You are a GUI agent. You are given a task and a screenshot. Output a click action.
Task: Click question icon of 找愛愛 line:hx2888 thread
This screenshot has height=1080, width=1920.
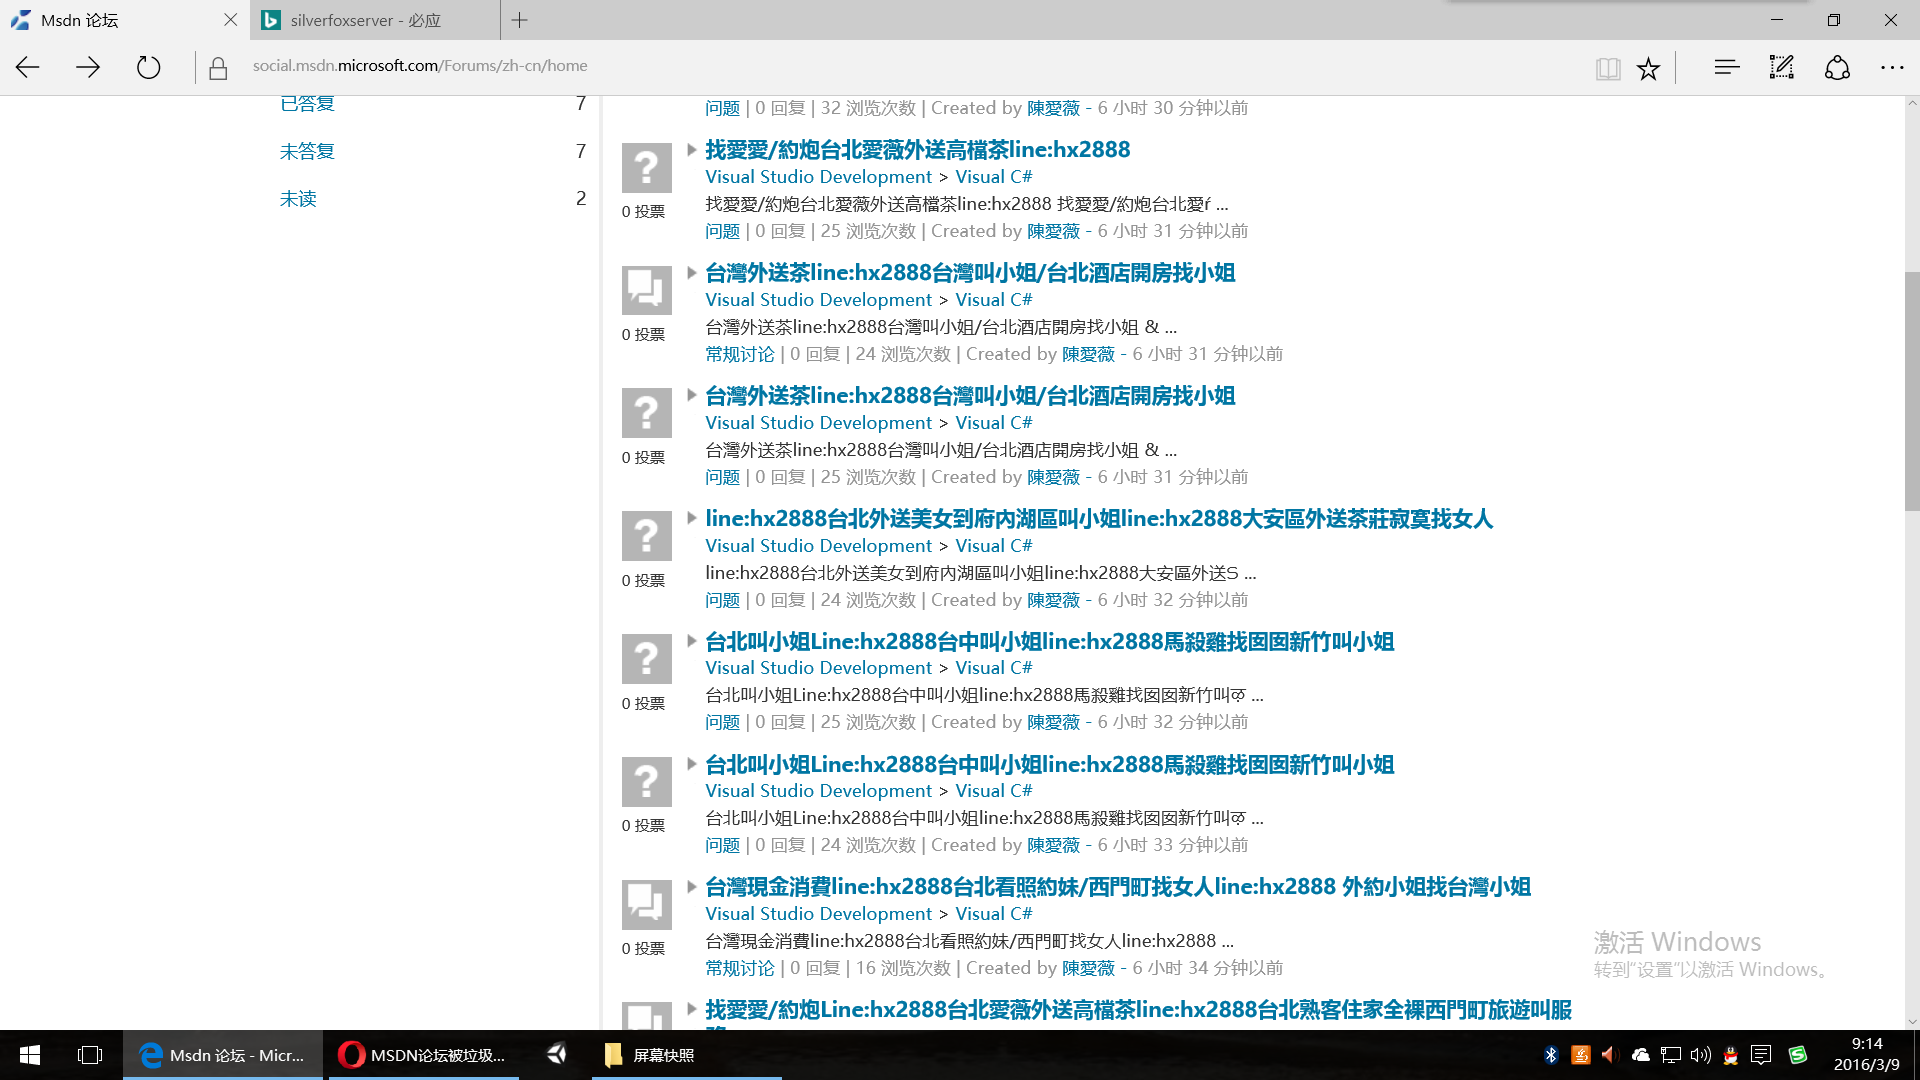click(x=647, y=167)
